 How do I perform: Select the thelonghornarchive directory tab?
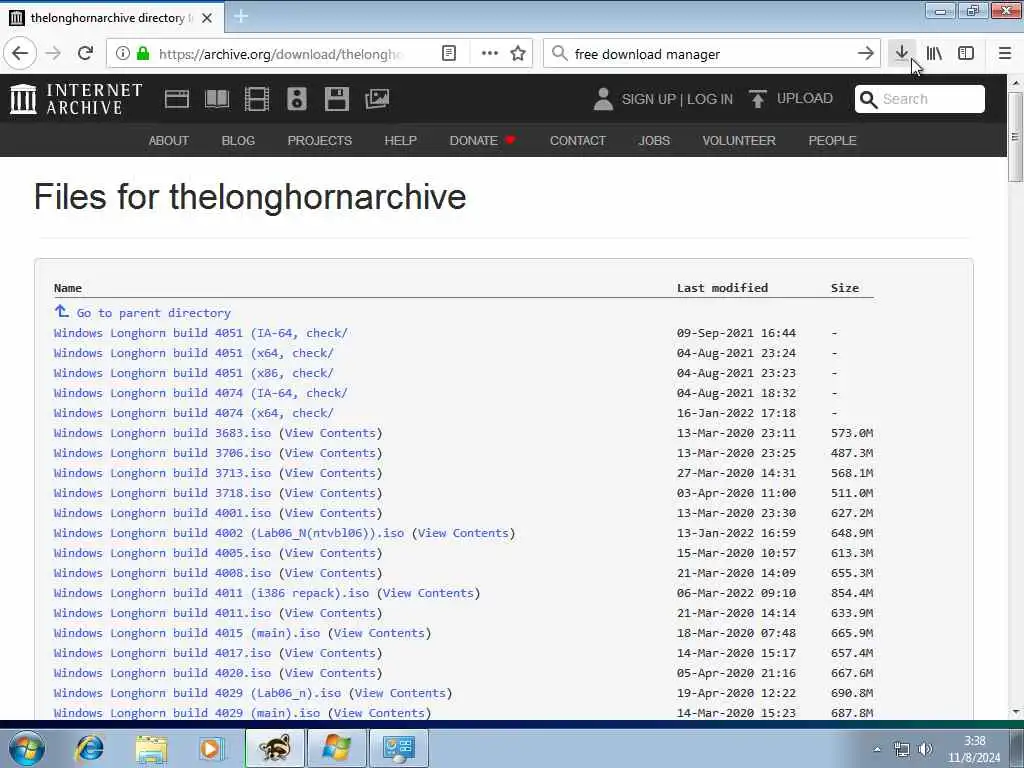coord(112,18)
